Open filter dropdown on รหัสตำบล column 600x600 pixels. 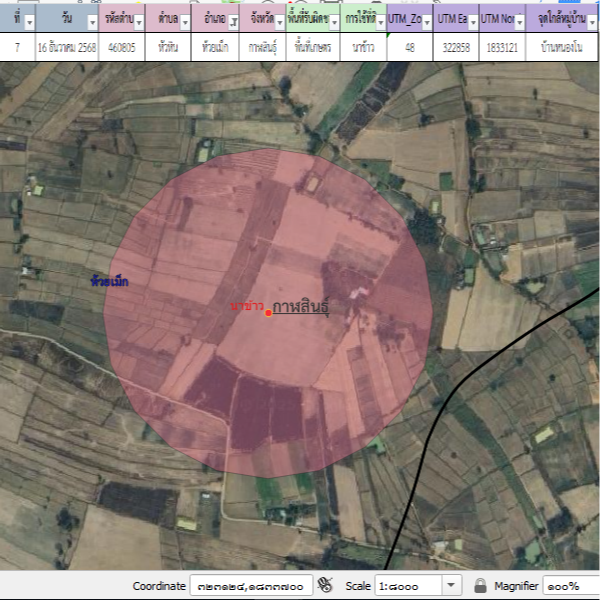pyautogui.click(x=139, y=21)
